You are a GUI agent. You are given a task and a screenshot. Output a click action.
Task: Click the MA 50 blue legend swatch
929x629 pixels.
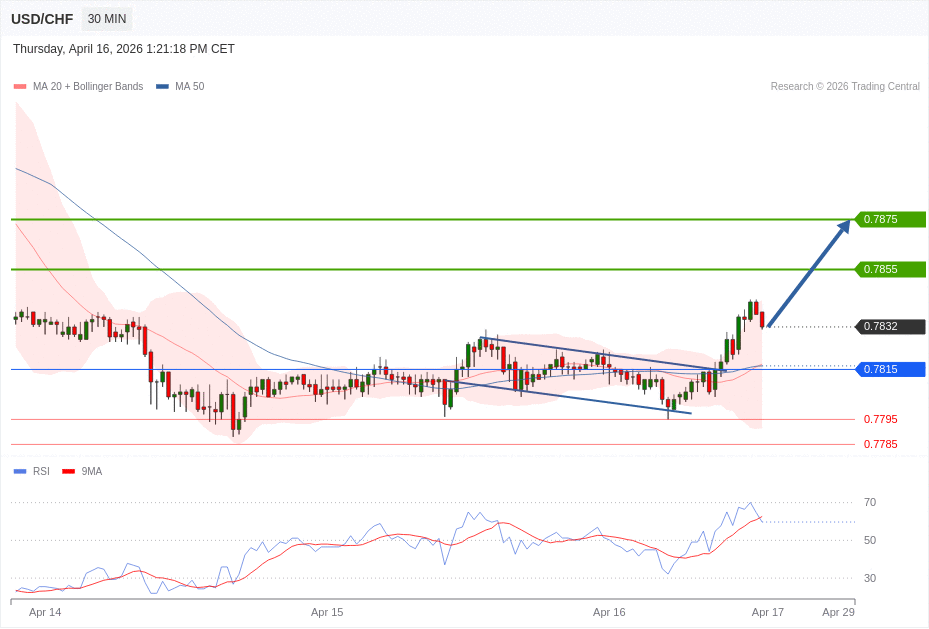162,87
